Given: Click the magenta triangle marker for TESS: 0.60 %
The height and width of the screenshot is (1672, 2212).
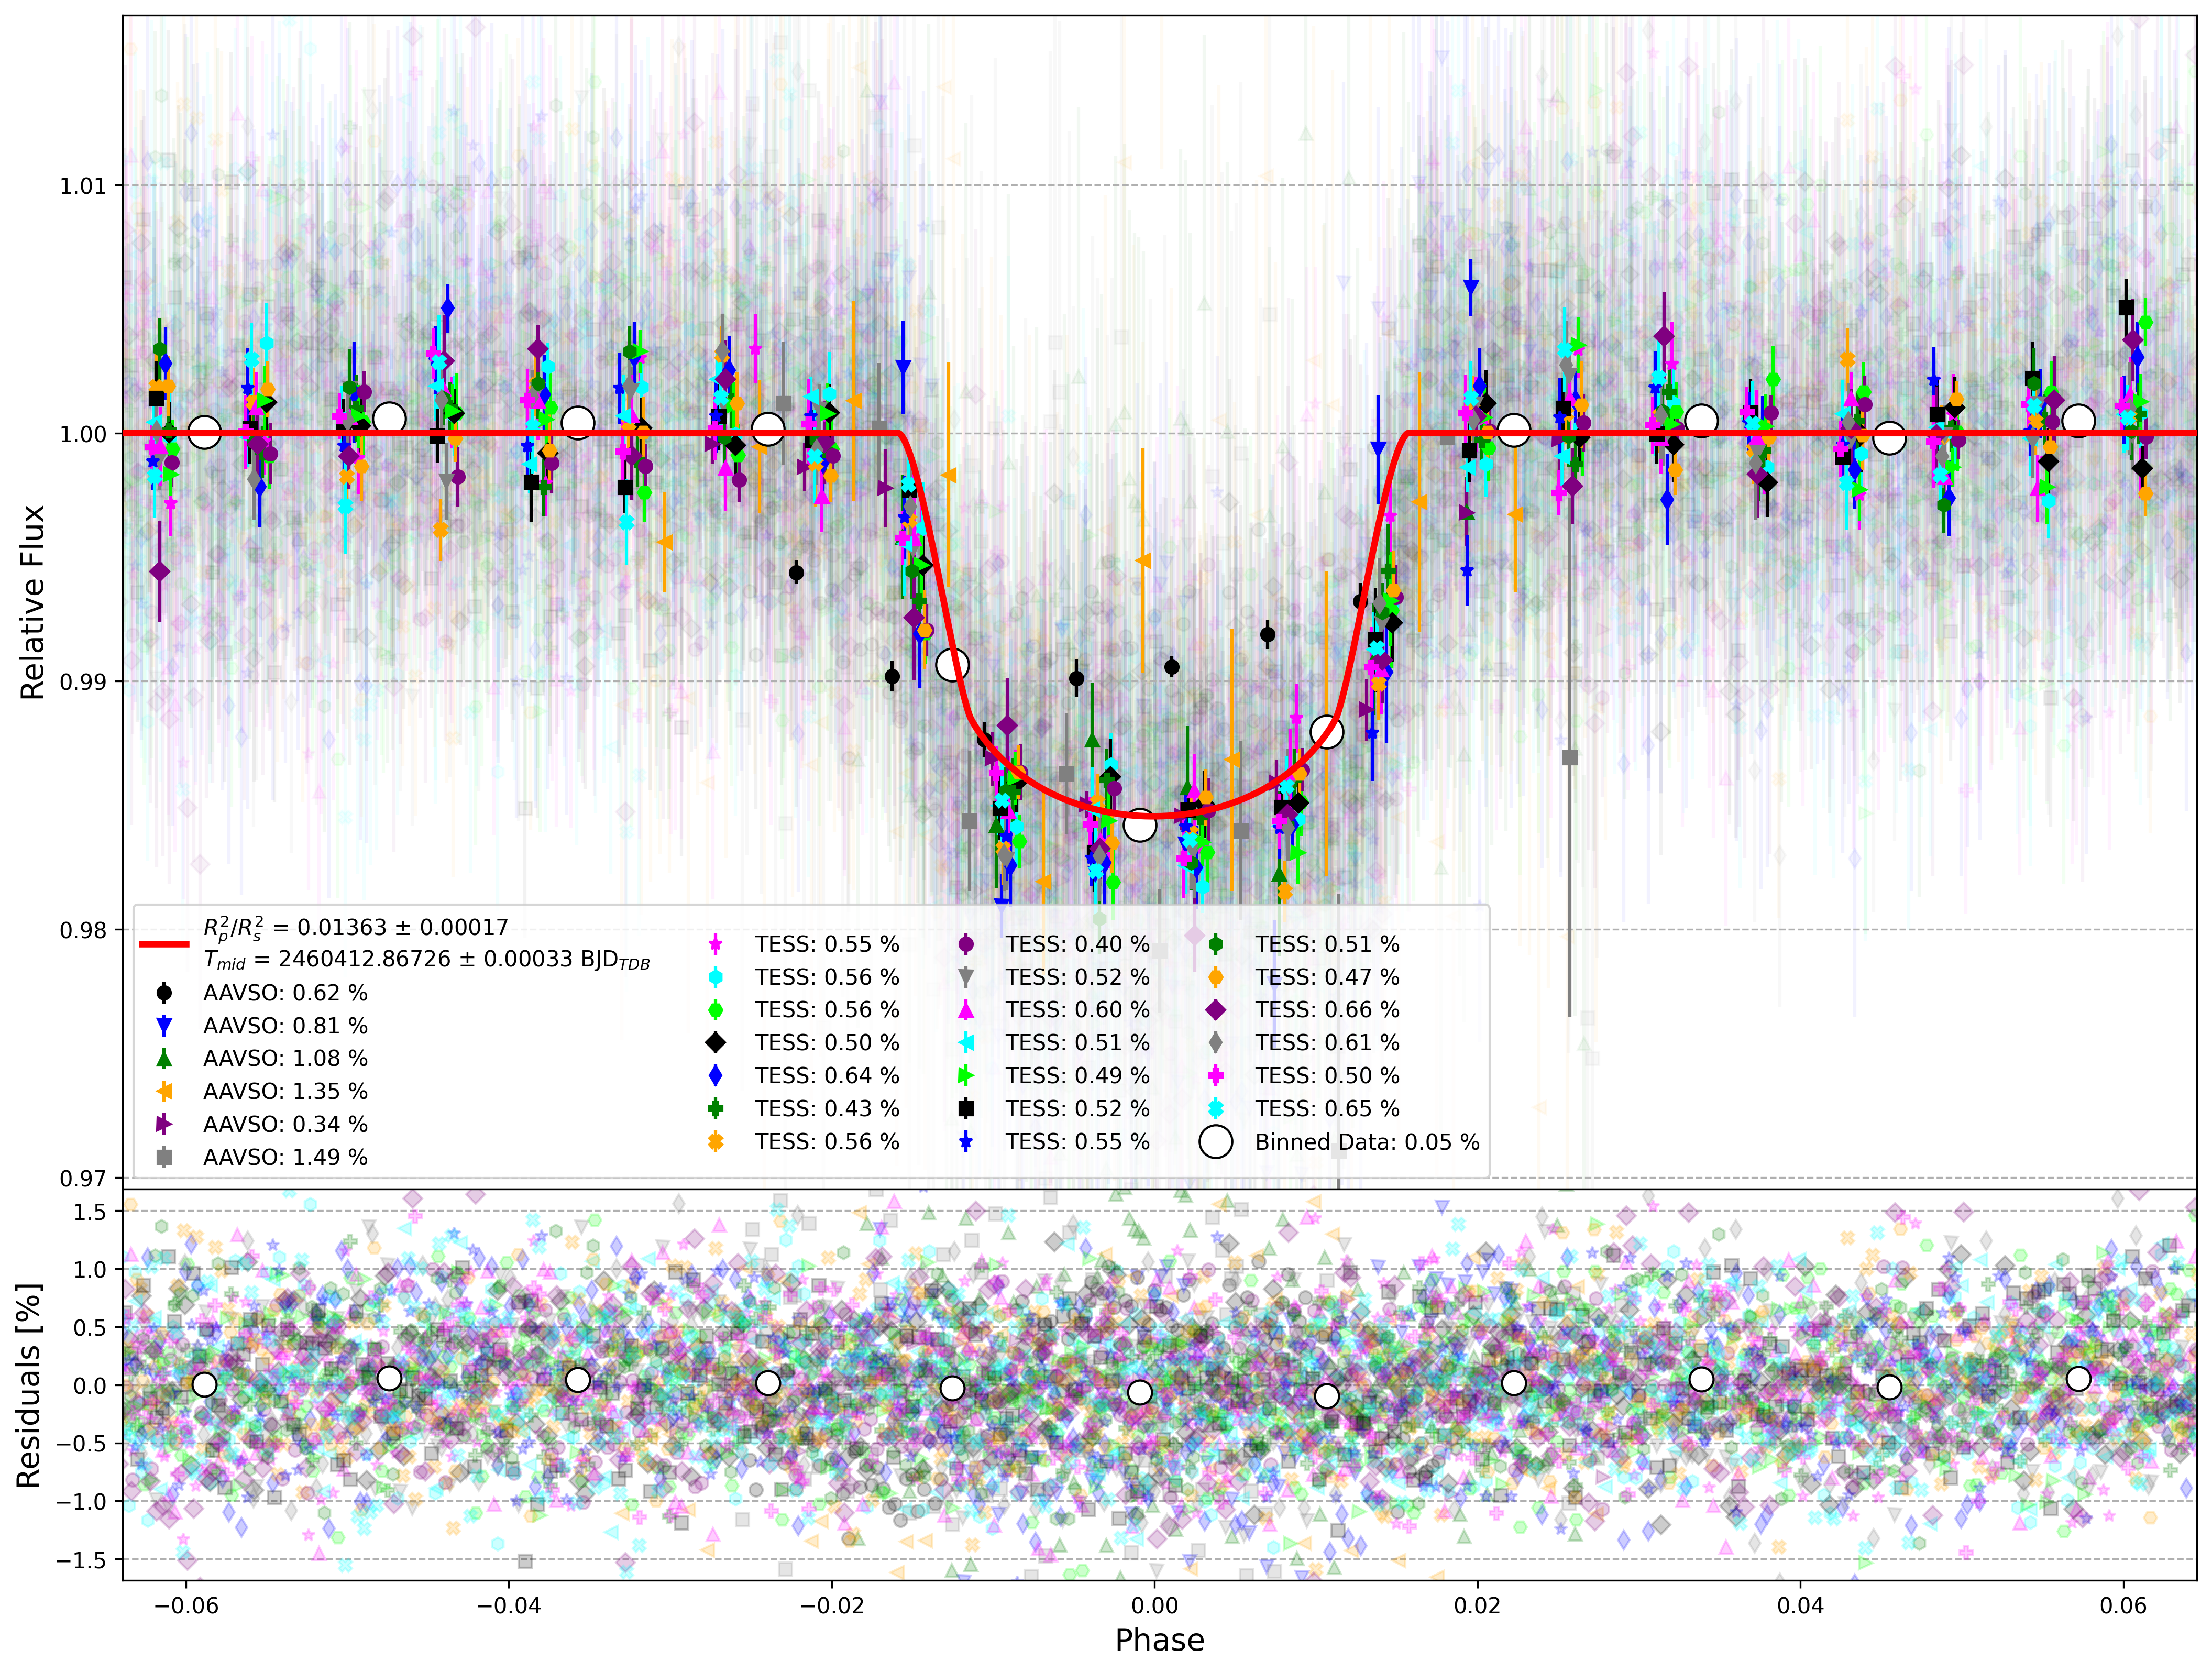Looking at the screenshot, I should pos(966,1010).
